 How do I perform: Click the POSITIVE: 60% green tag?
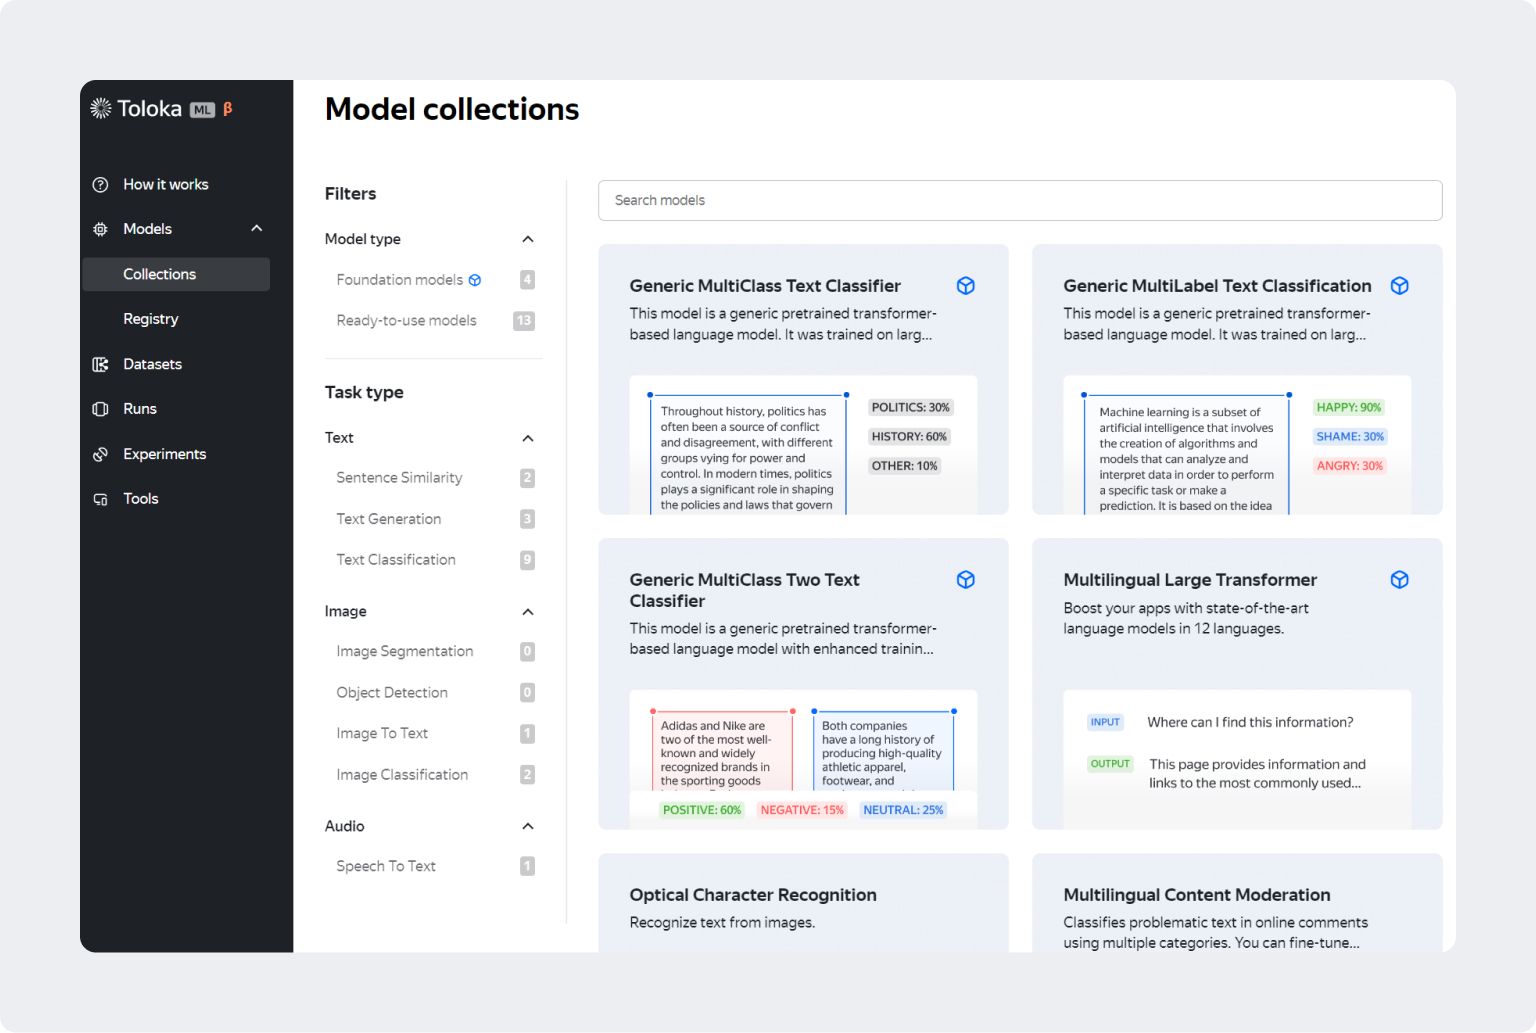[x=702, y=810]
